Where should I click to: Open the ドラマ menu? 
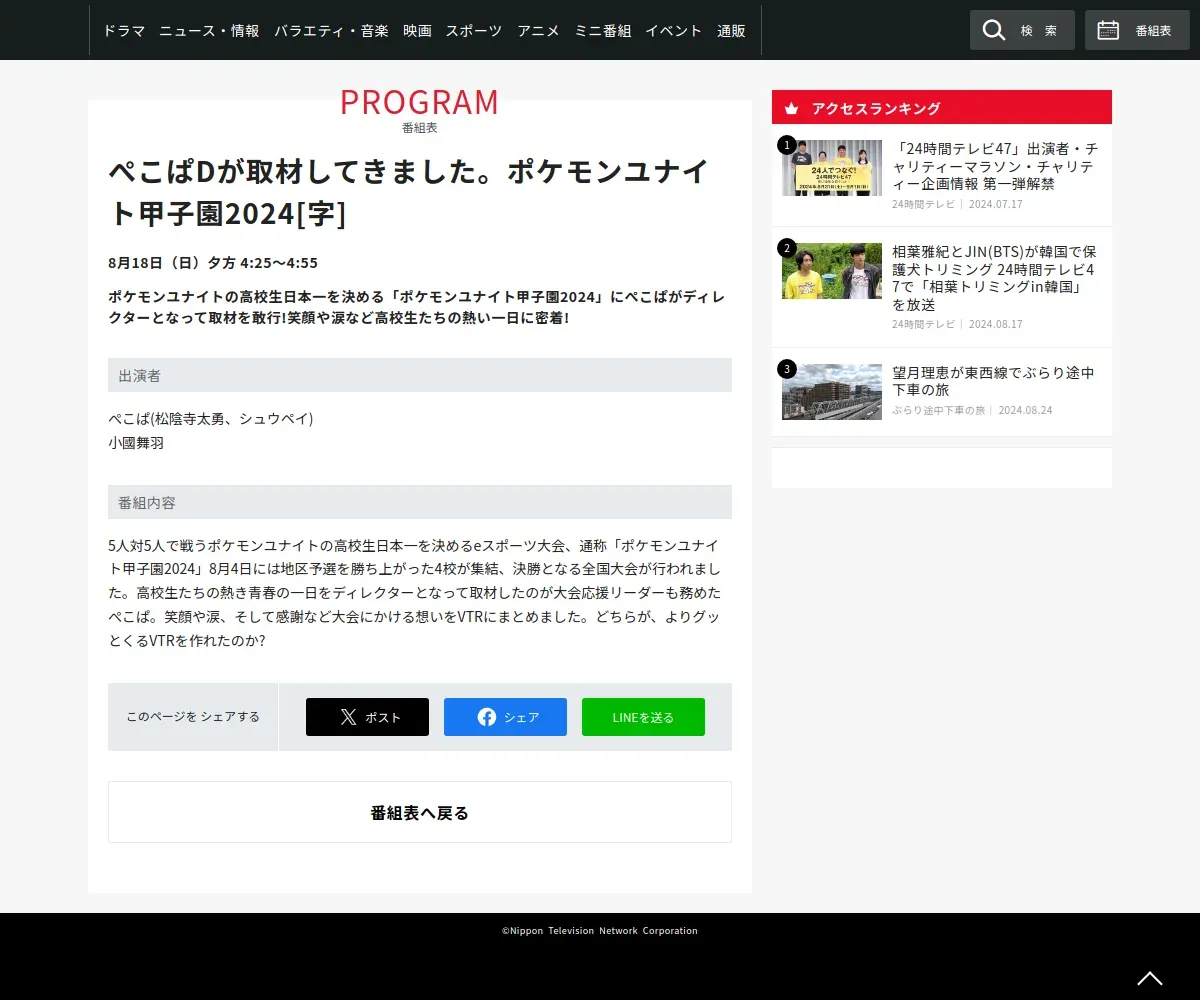(x=124, y=30)
